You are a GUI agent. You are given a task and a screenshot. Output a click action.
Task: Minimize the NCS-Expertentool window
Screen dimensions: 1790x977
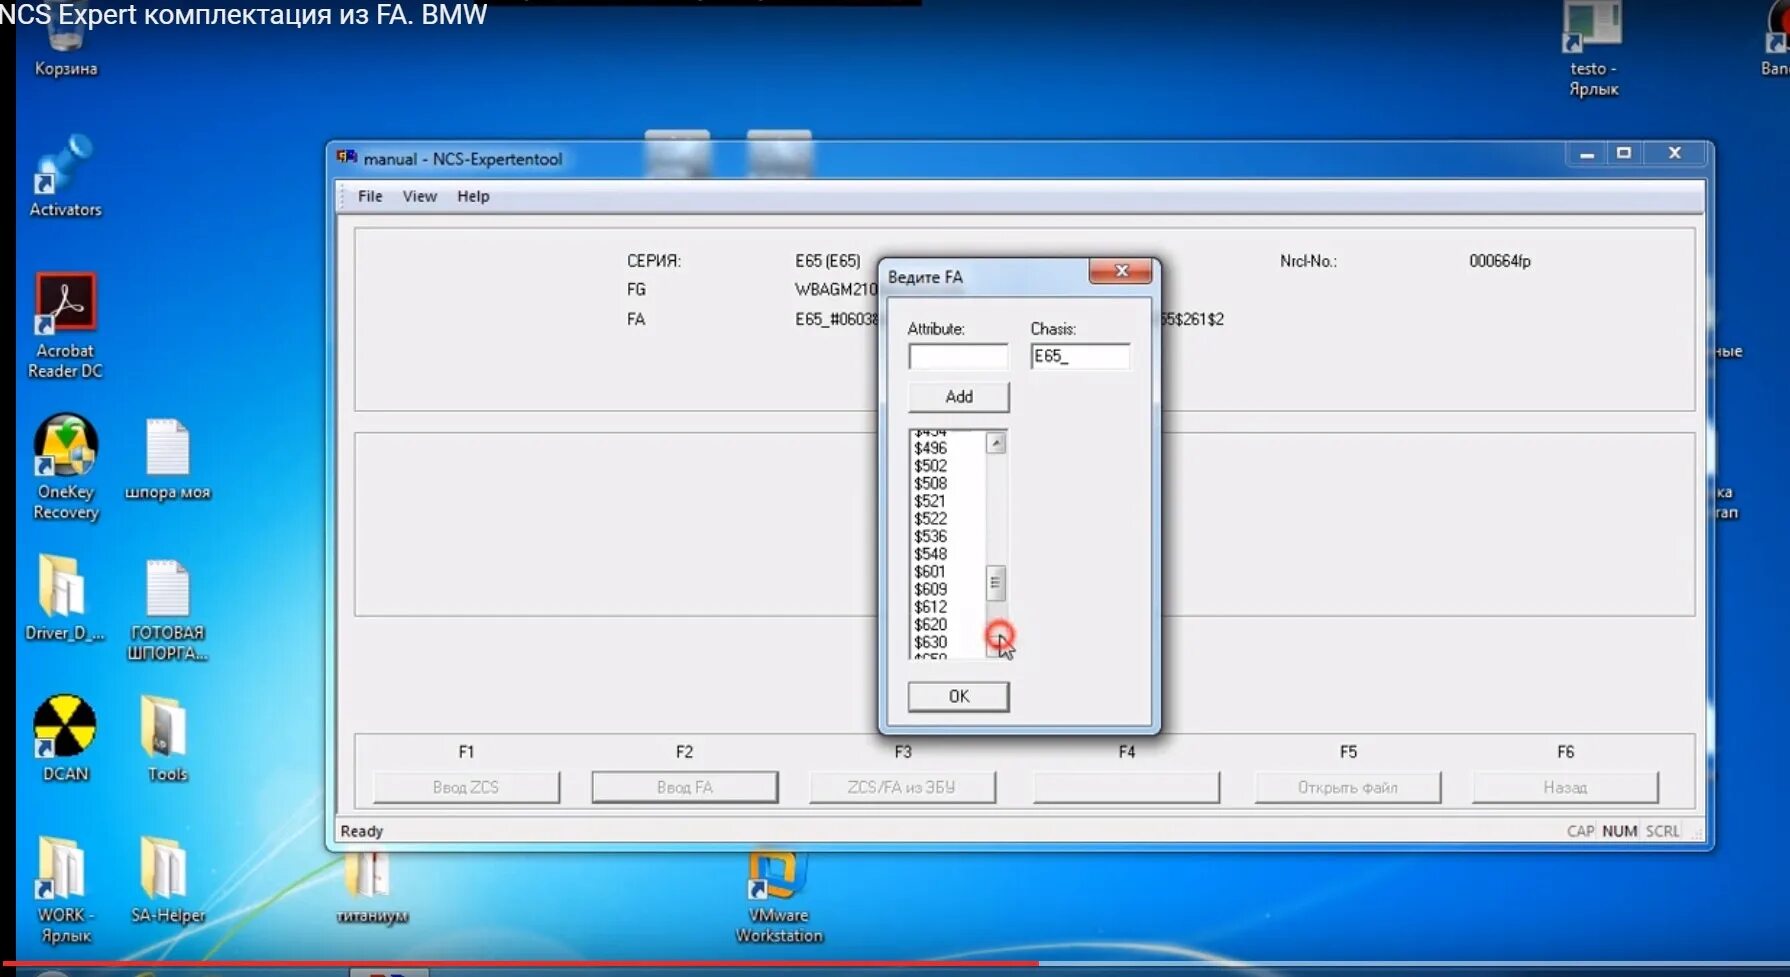1587,154
